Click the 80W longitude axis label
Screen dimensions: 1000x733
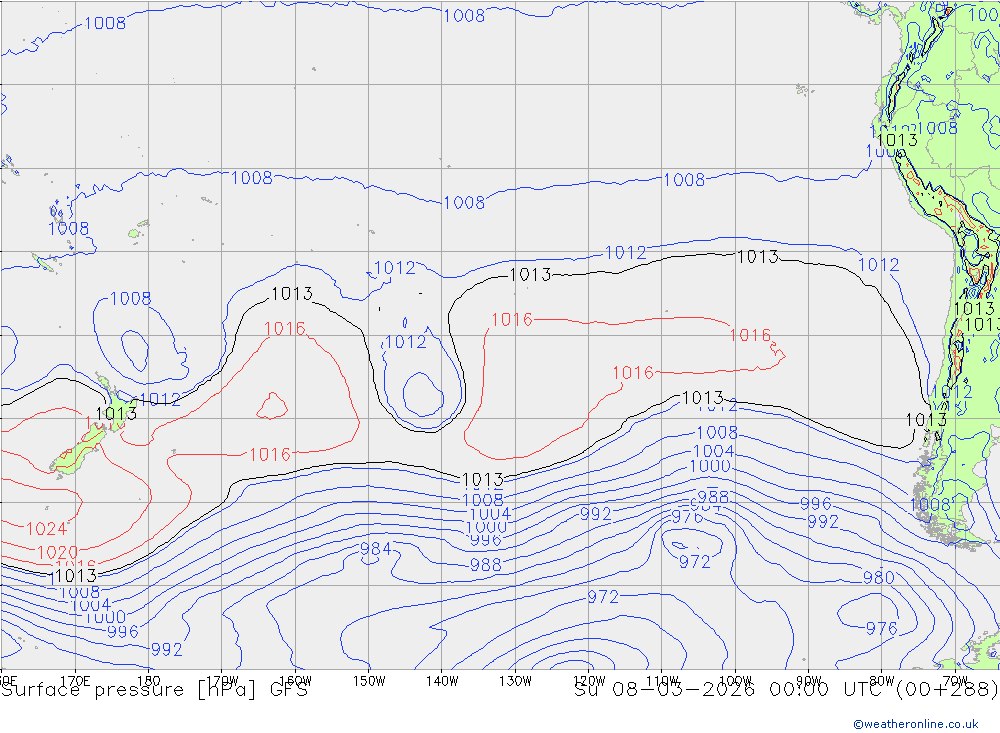882,681
